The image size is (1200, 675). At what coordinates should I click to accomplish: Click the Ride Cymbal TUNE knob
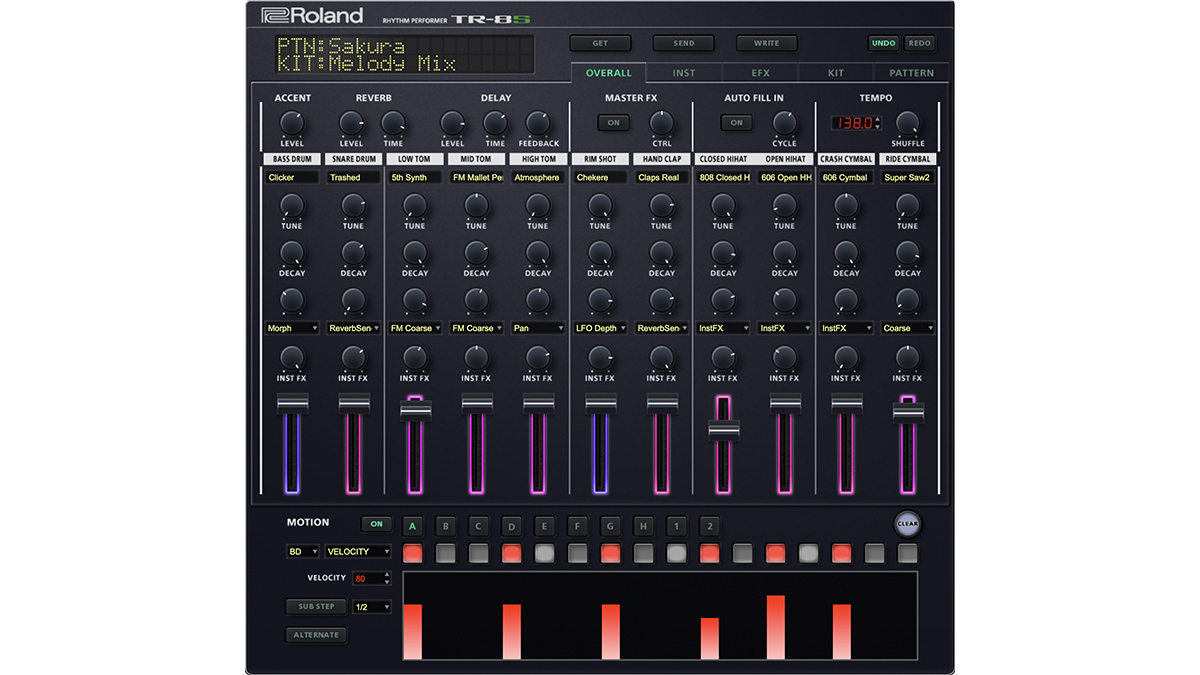coord(908,206)
